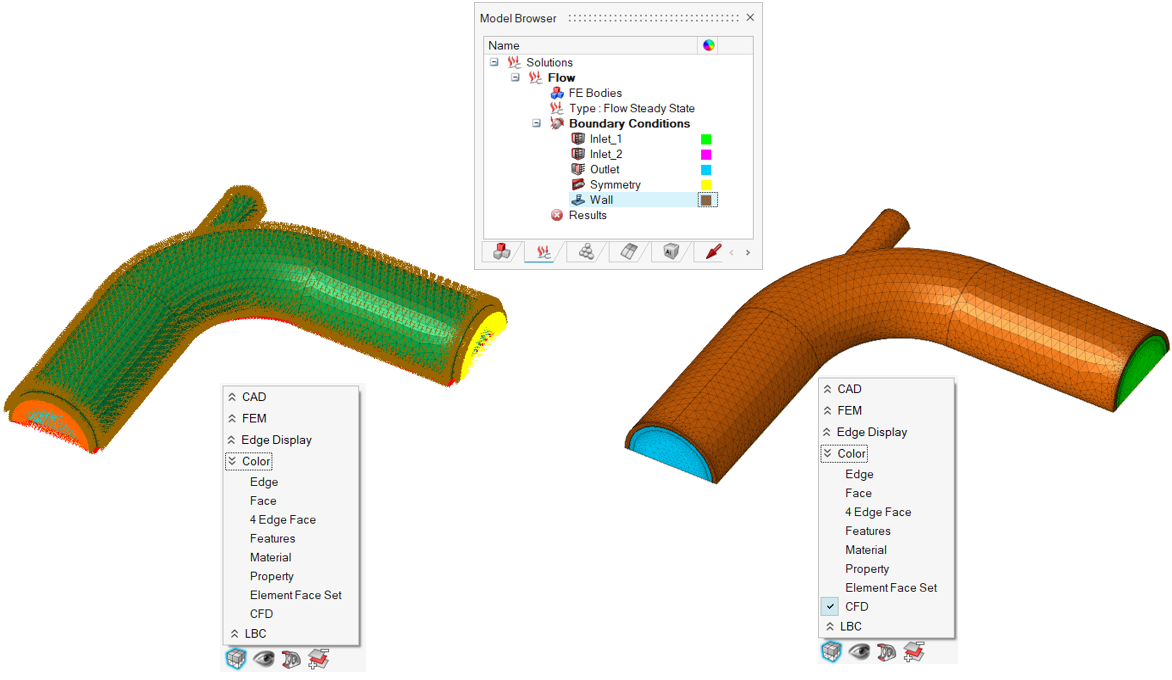
Task: Select the Results tree entry
Action: tap(587, 215)
